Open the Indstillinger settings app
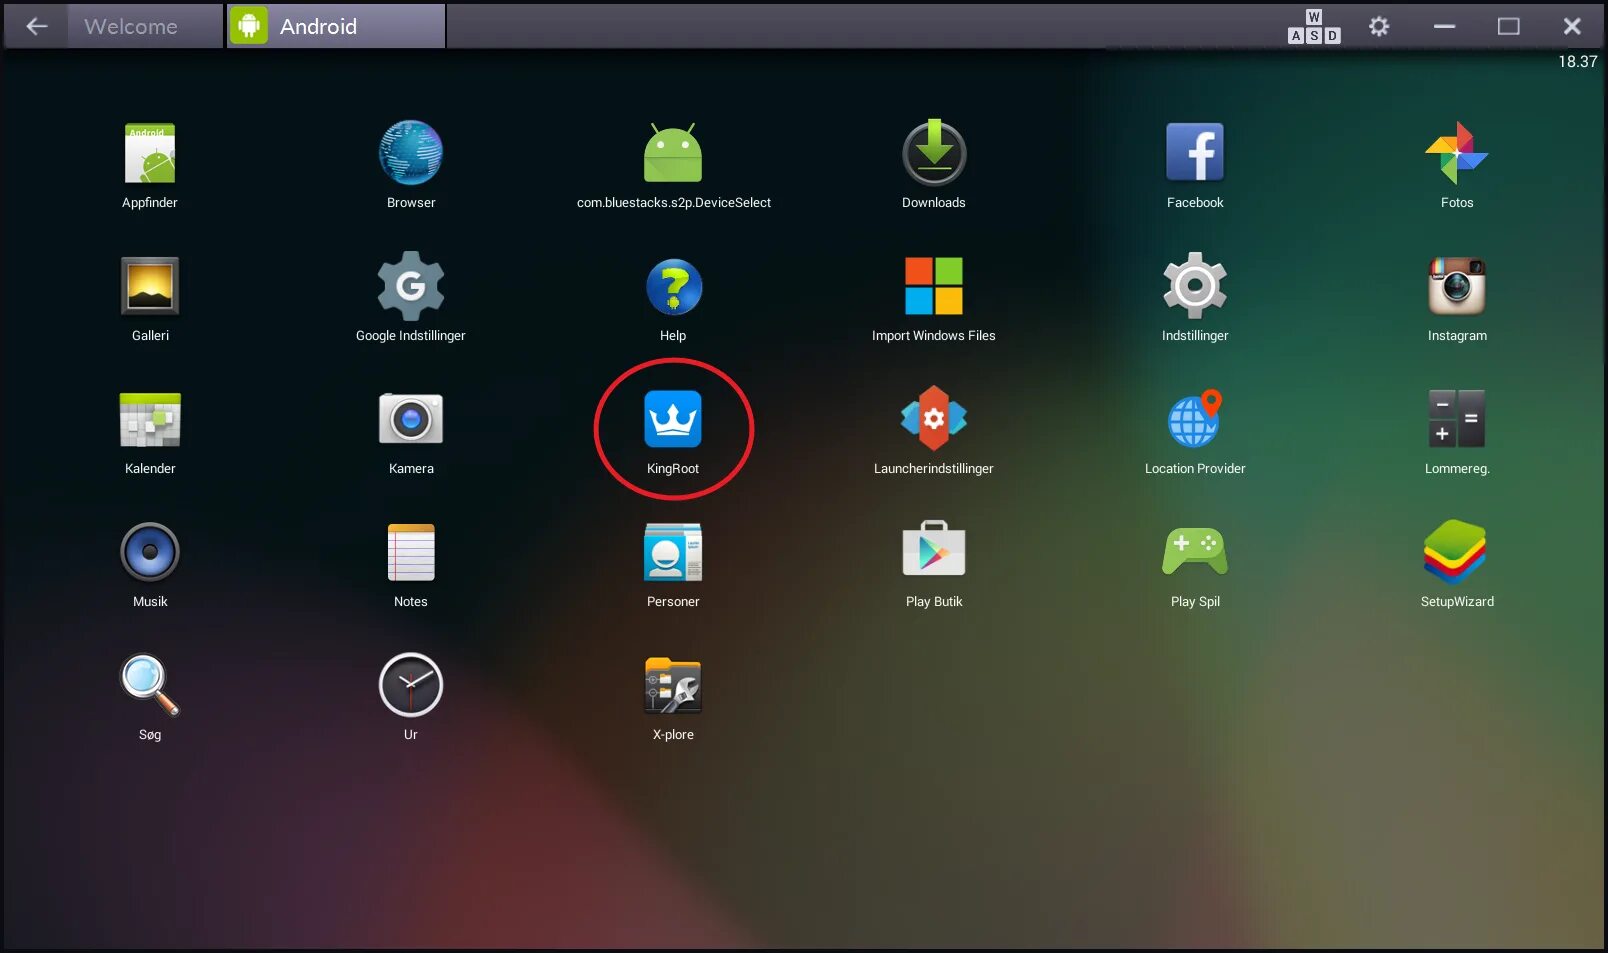This screenshot has height=953, width=1608. 1195,286
